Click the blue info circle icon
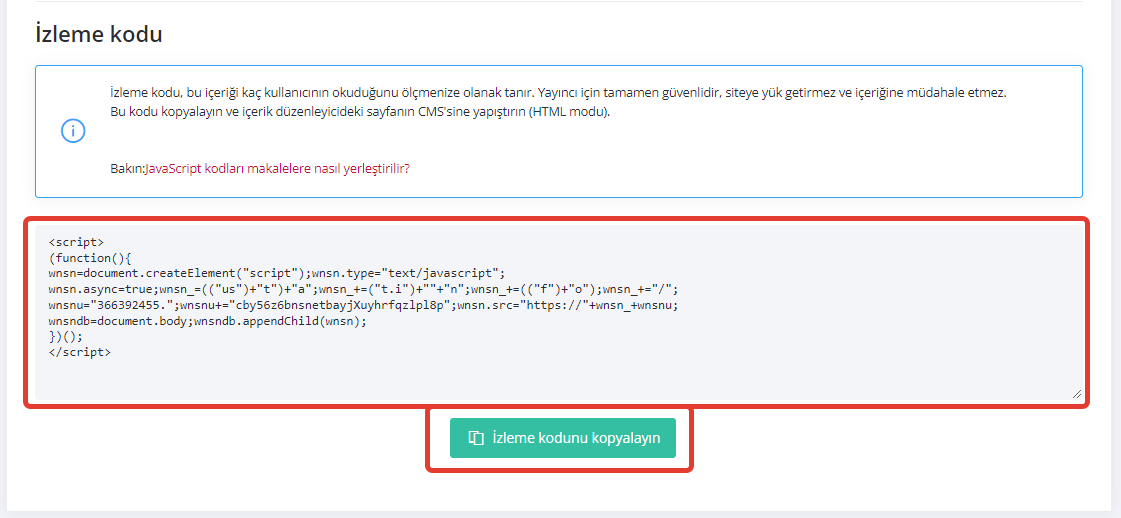 point(73,131)
